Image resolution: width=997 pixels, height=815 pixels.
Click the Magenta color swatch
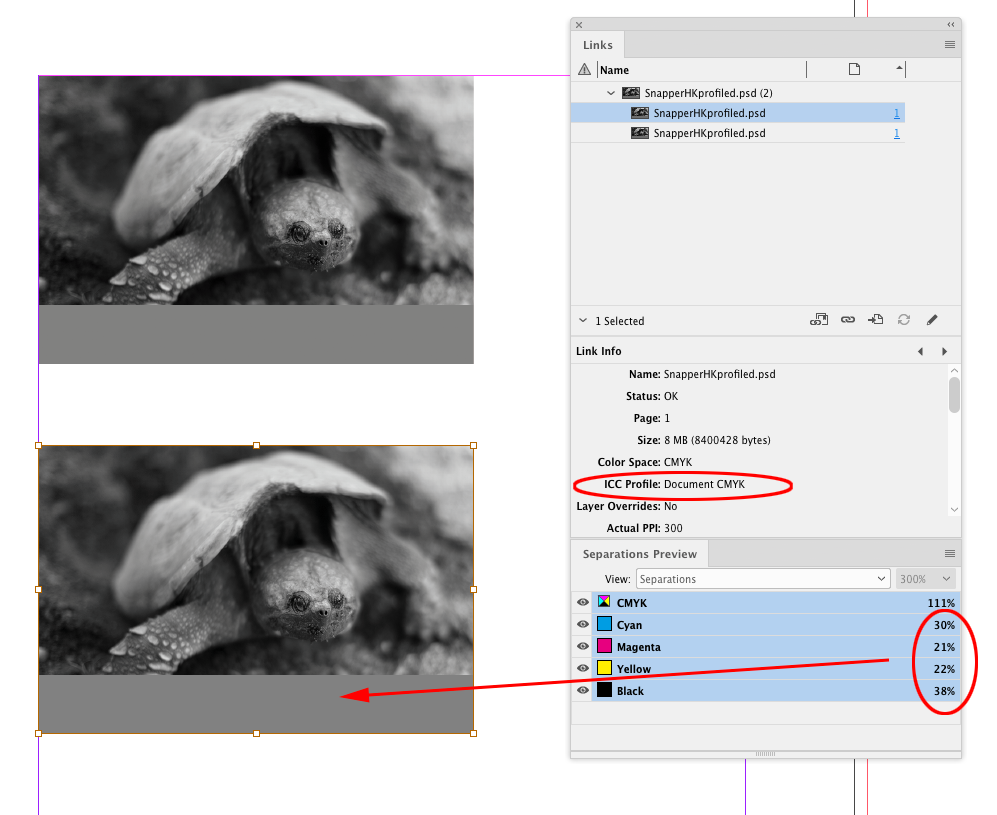(604, 645)
